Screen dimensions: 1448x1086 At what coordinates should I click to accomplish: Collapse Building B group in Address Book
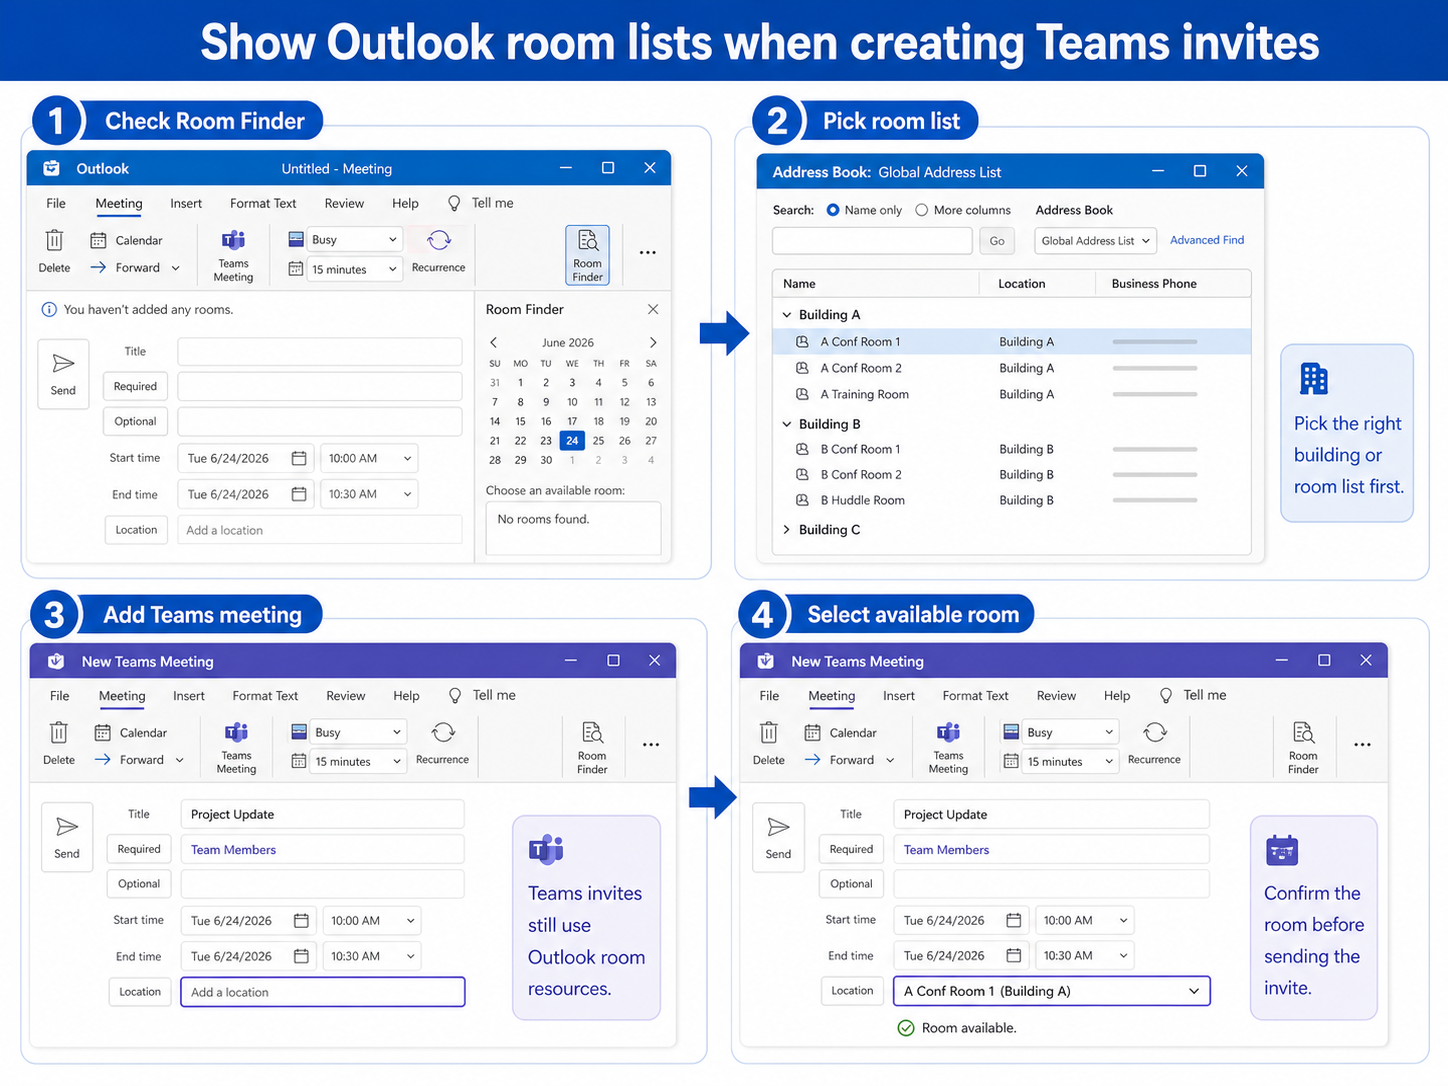coord(787,424)
